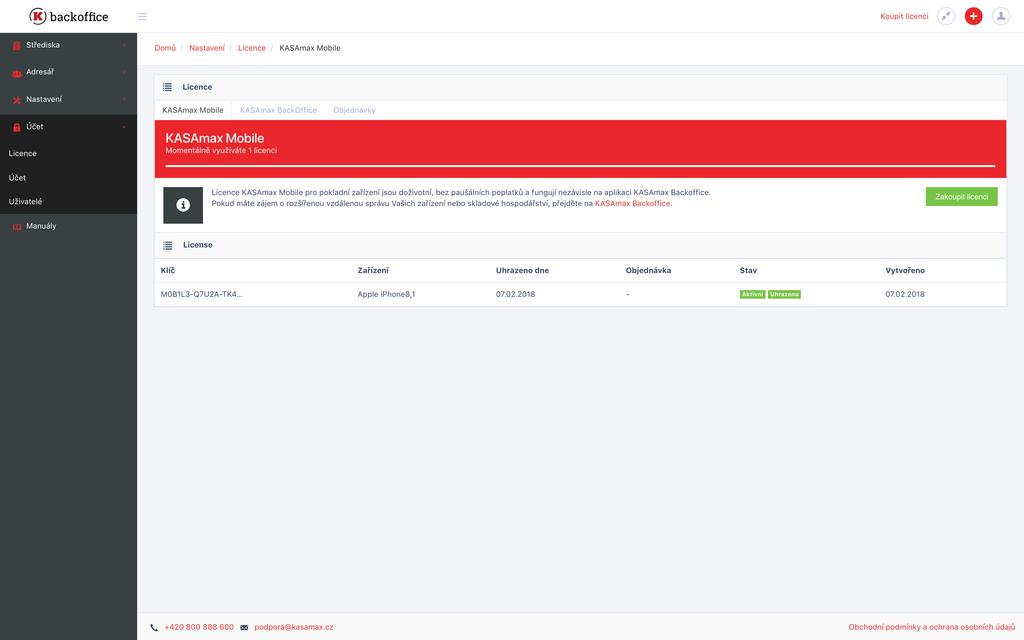Click the red plus add button
This screenshot has height=640, width=1024.
(x=973, y=16)
